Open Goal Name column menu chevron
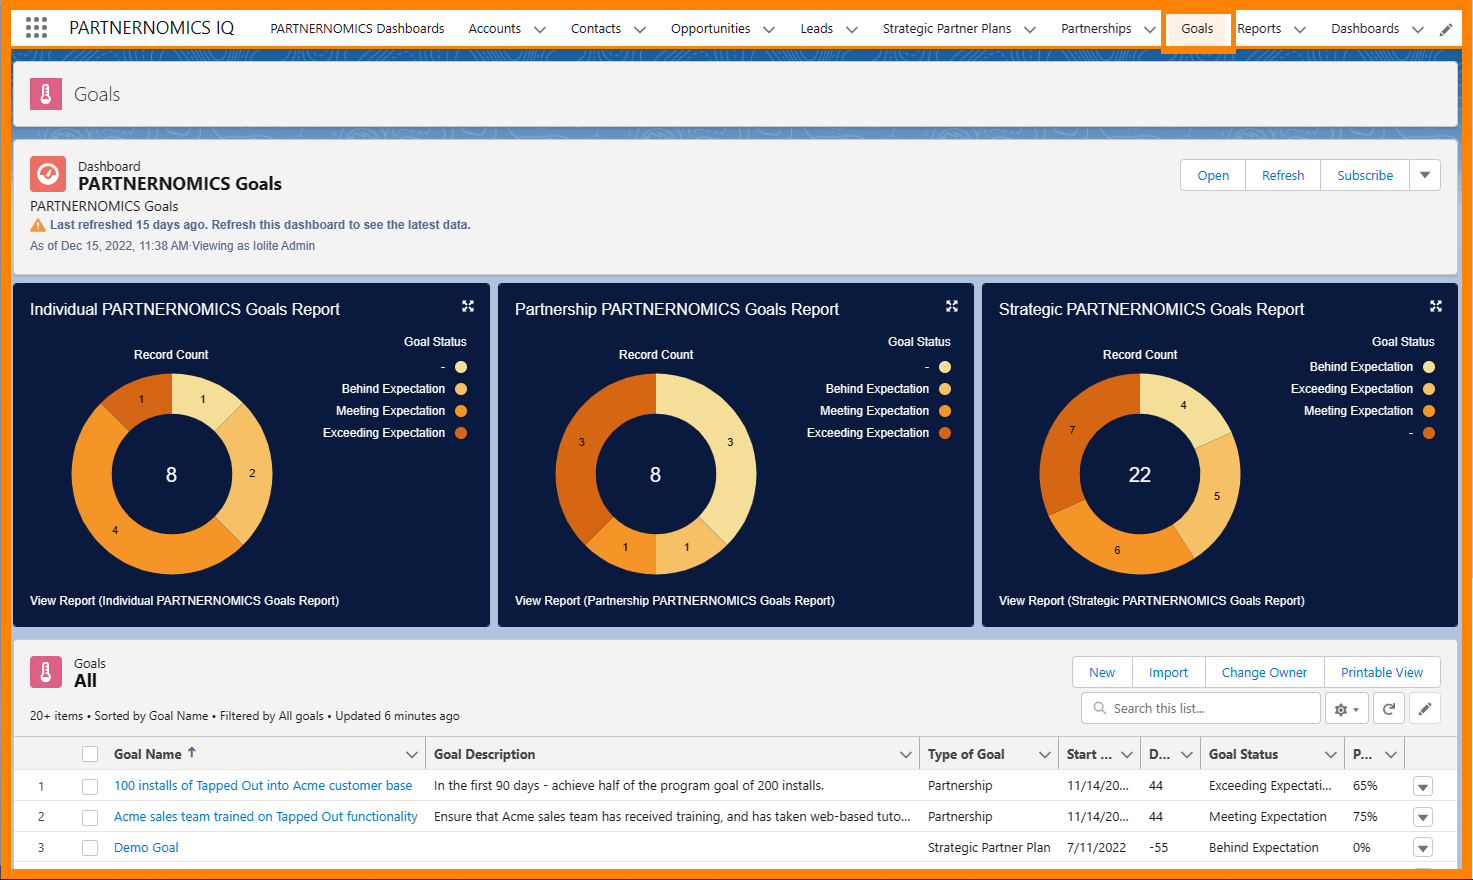The image size is (1473, 880). (411, 755)
